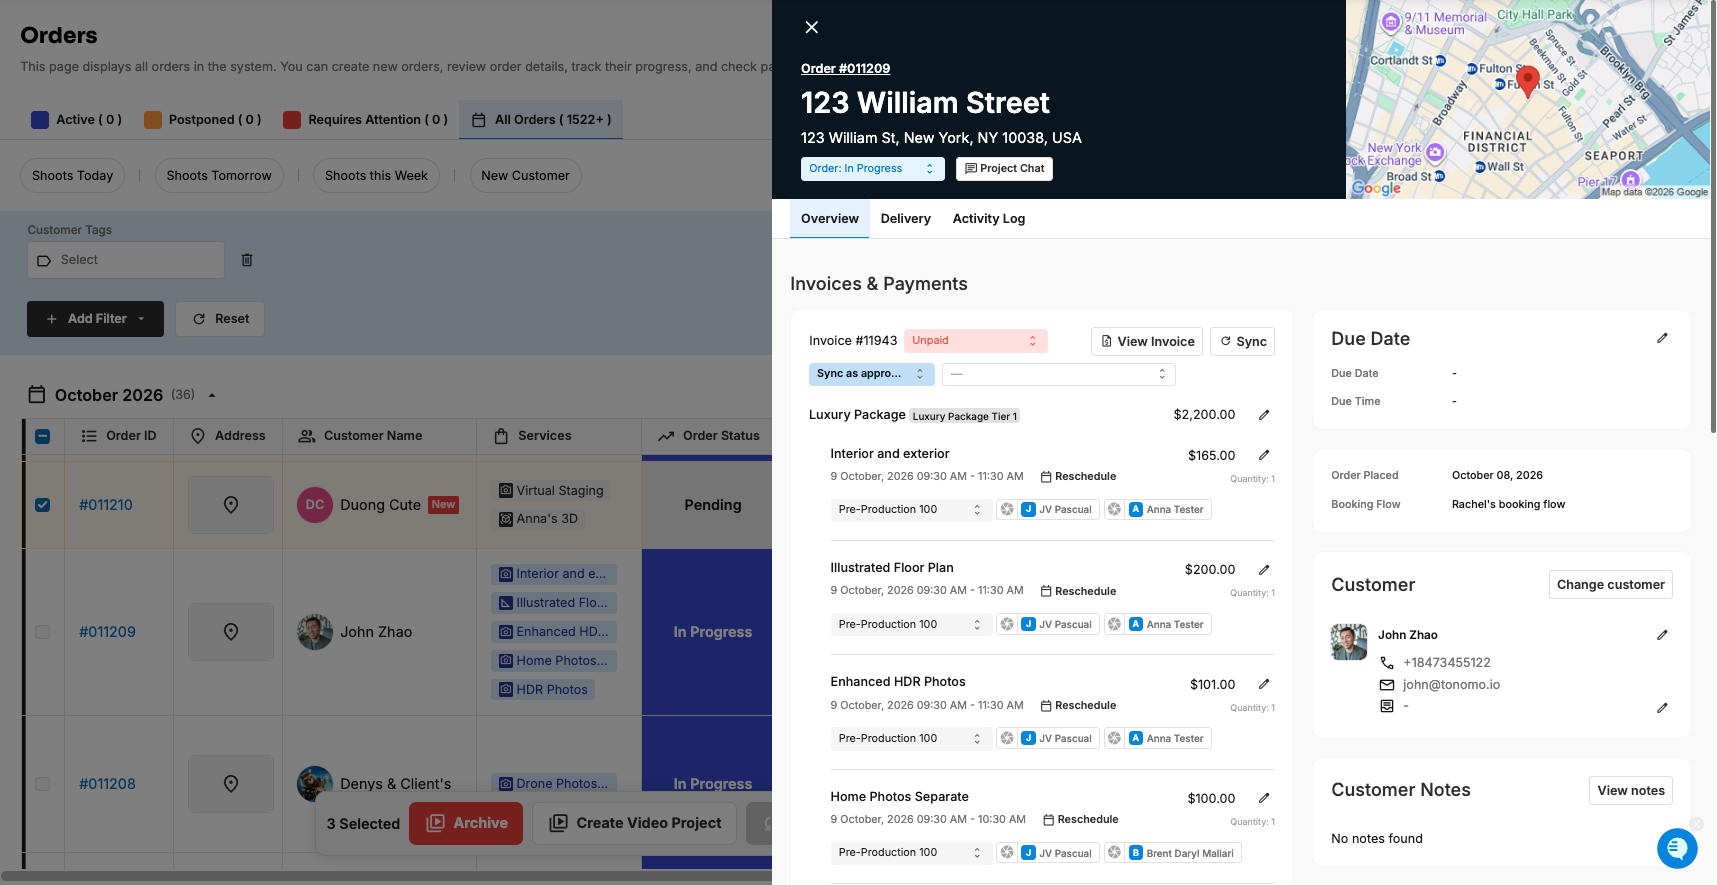Toggle the select-all header checkbox
The width and height of the screenshot is (1717, 885).
tap(43, 436)
